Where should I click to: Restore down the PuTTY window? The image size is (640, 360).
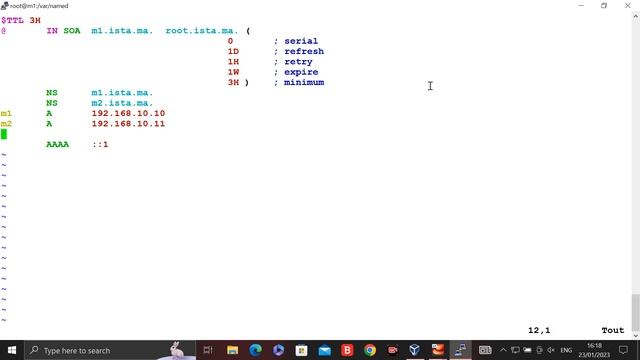point(604,6)
